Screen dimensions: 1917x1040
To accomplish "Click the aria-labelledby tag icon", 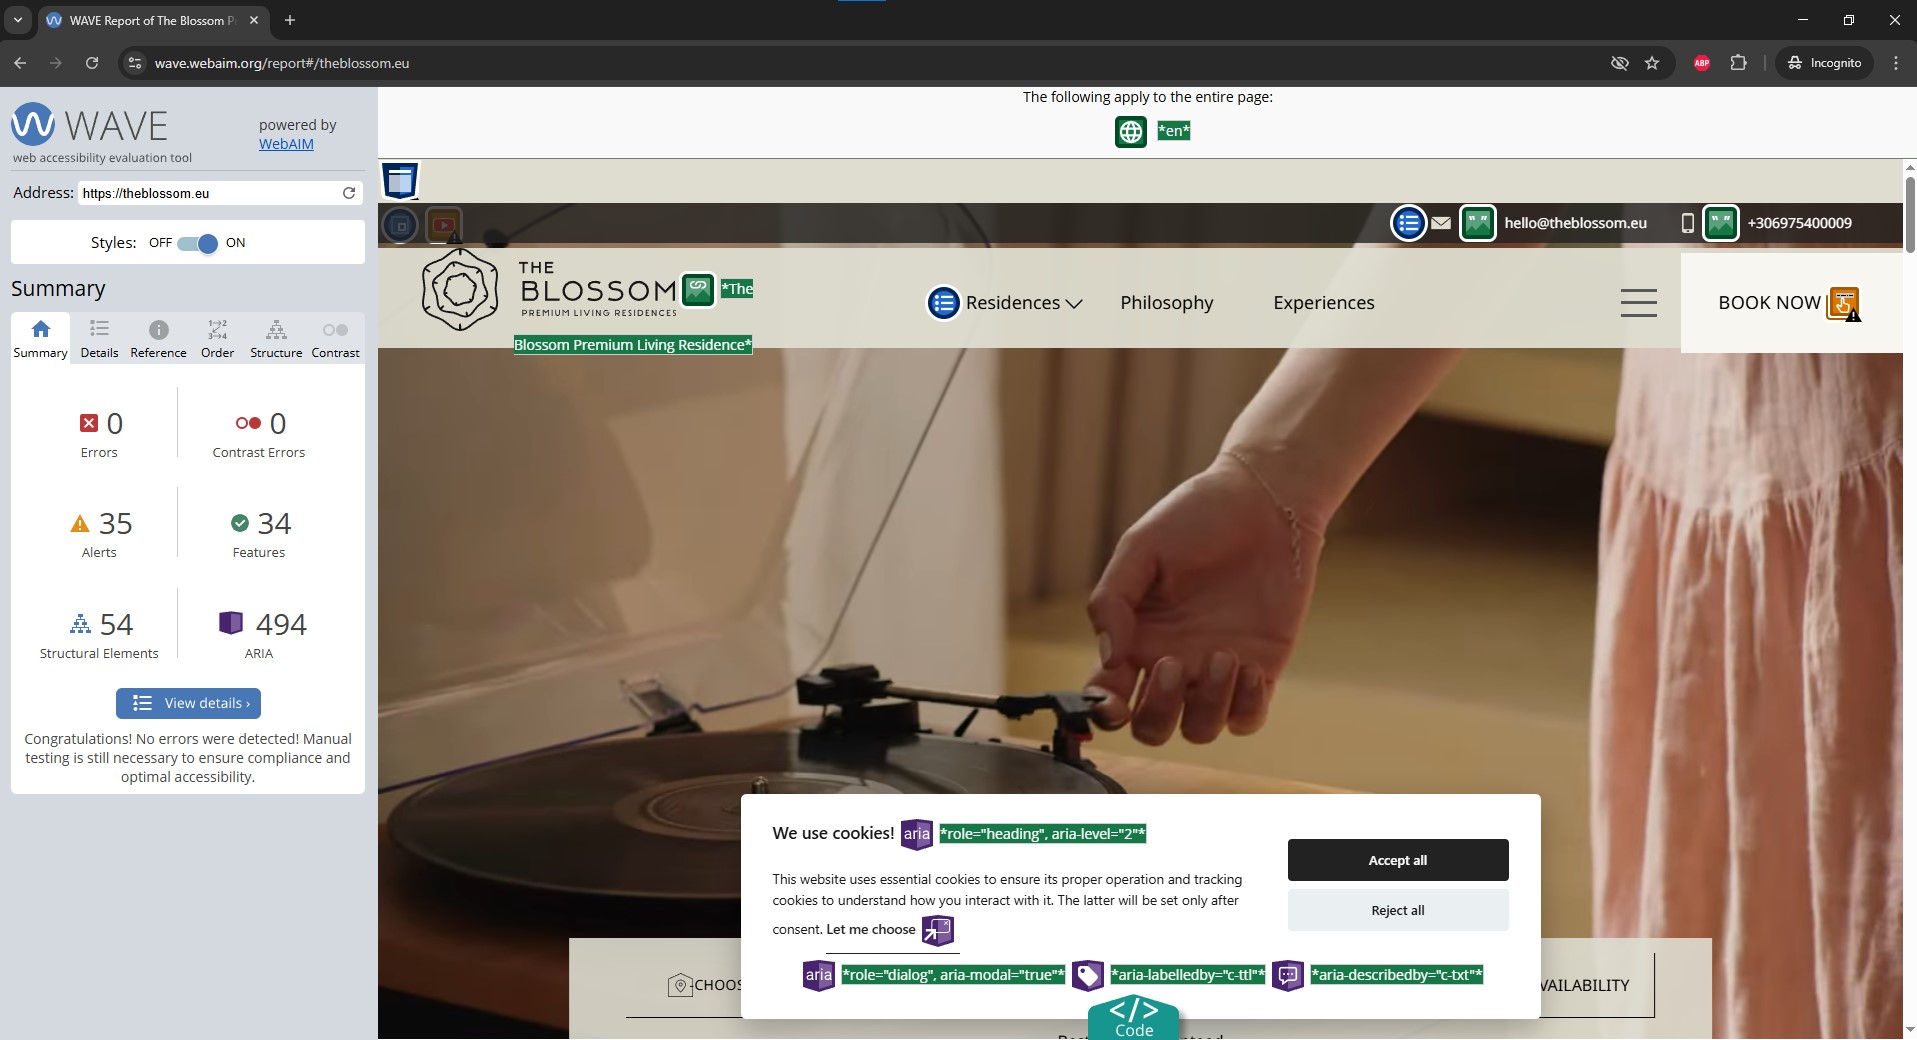I will pyautogui.click(x=1087, y=975).
